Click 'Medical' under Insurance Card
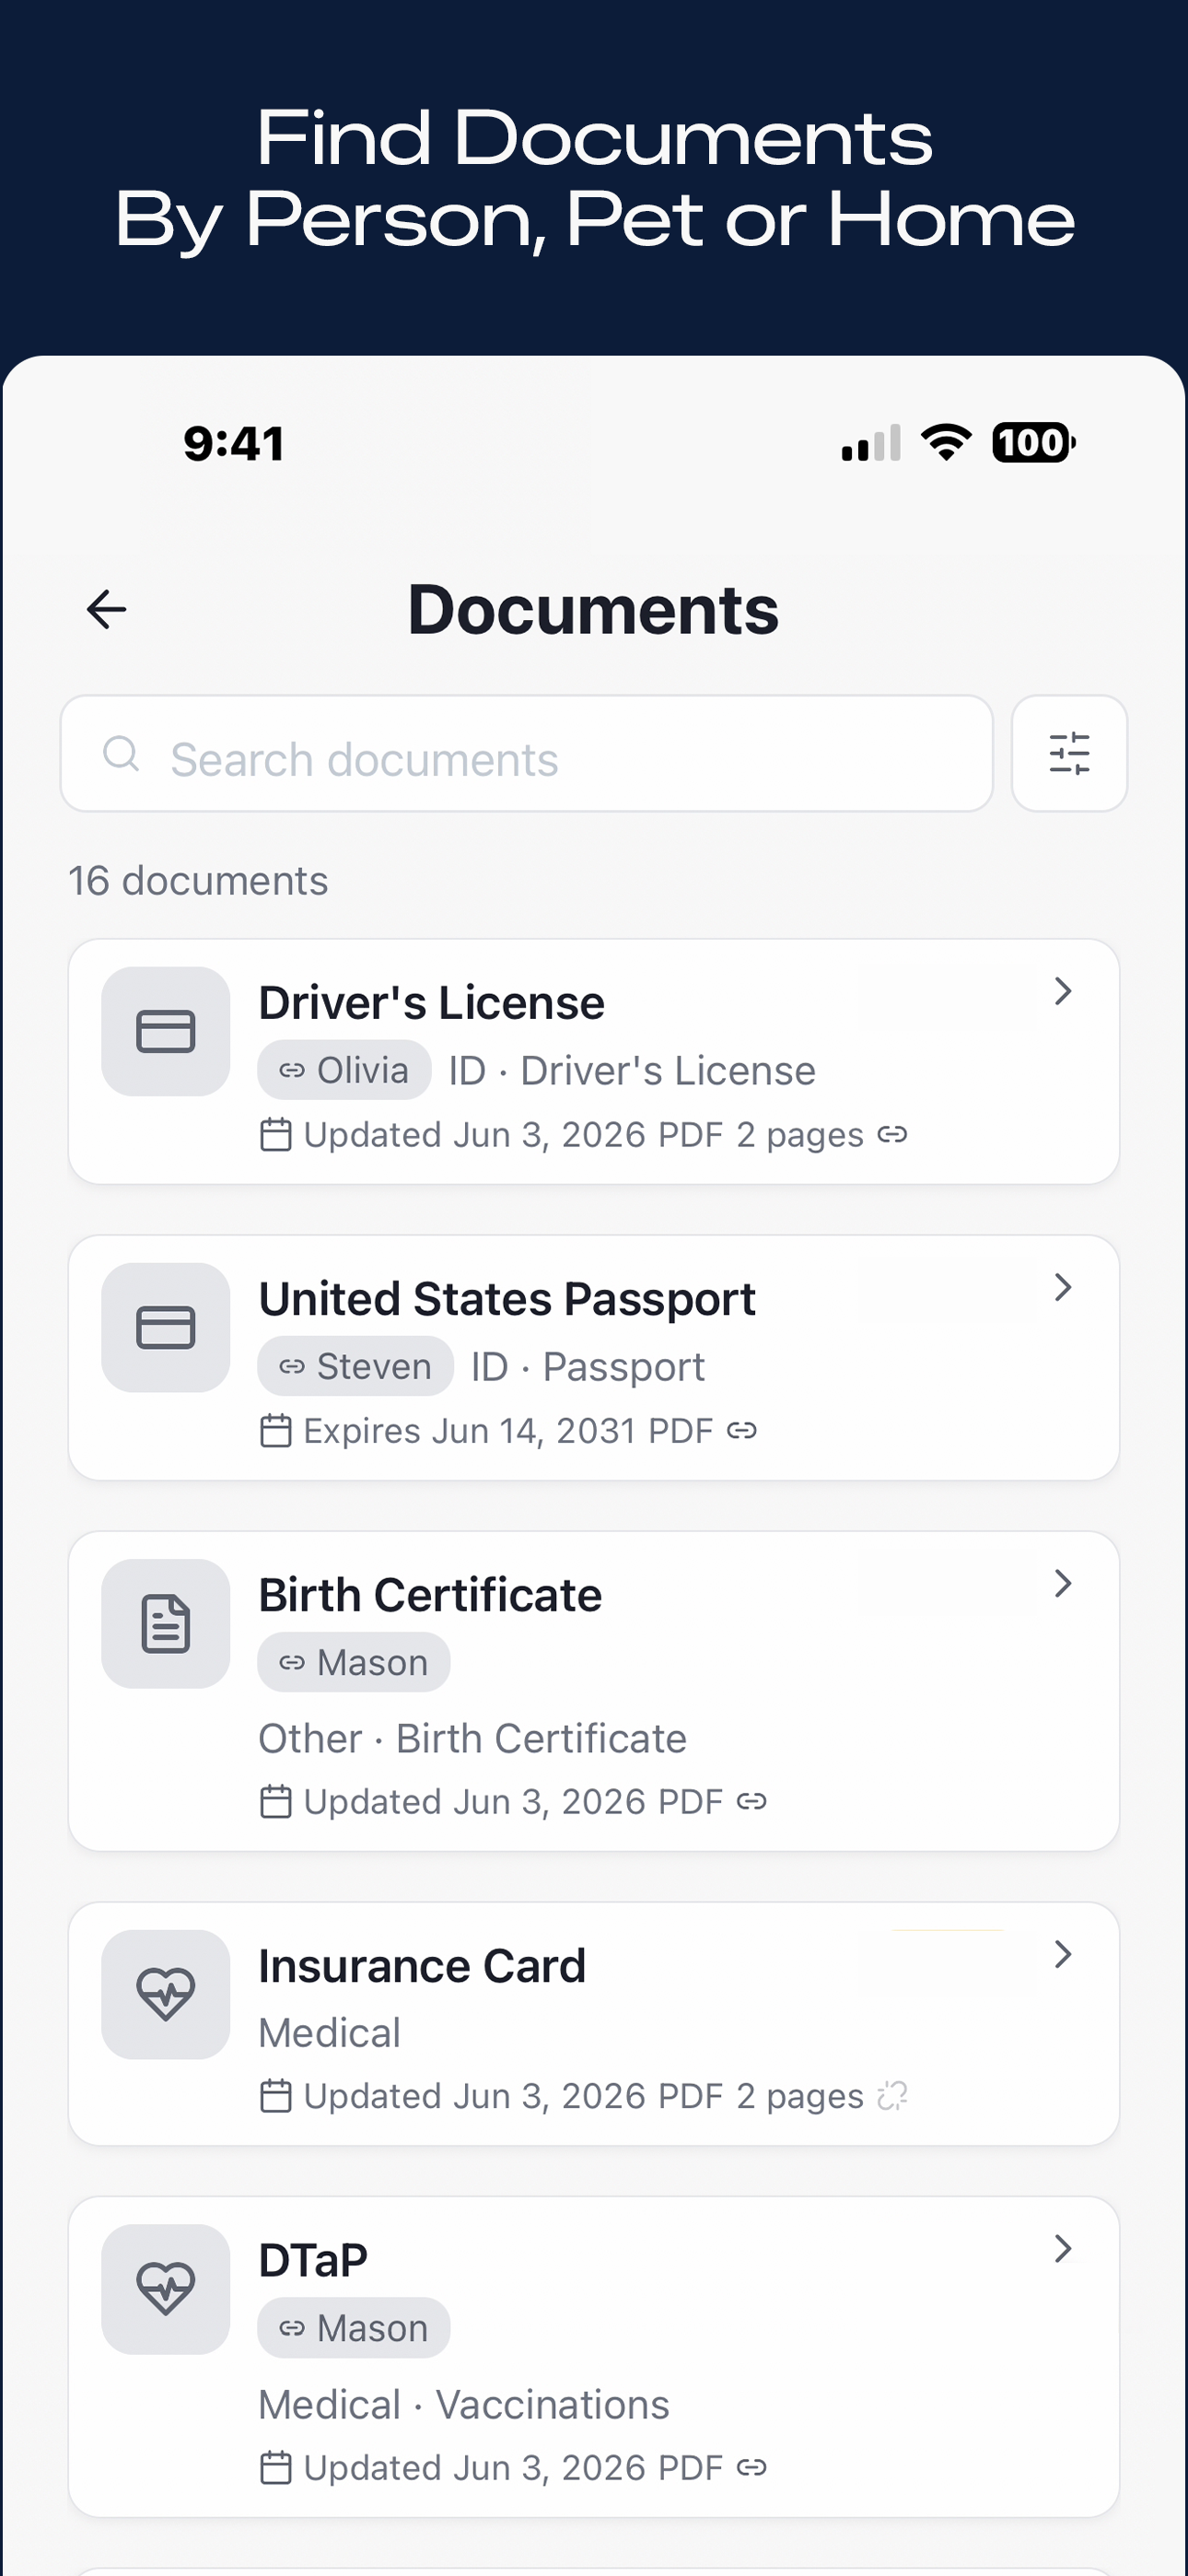The width and height of the screenshot is (1188, 2576). (330, 2033)
